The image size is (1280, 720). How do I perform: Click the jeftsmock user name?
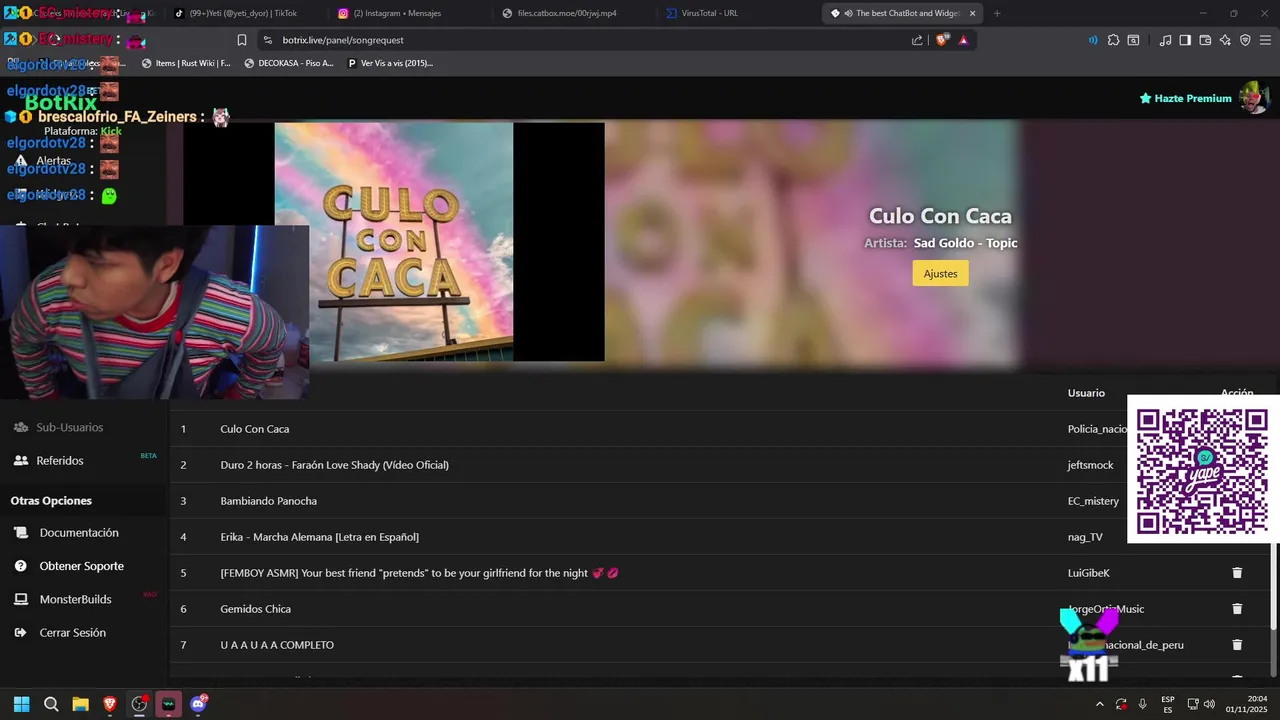point(1090,465)
